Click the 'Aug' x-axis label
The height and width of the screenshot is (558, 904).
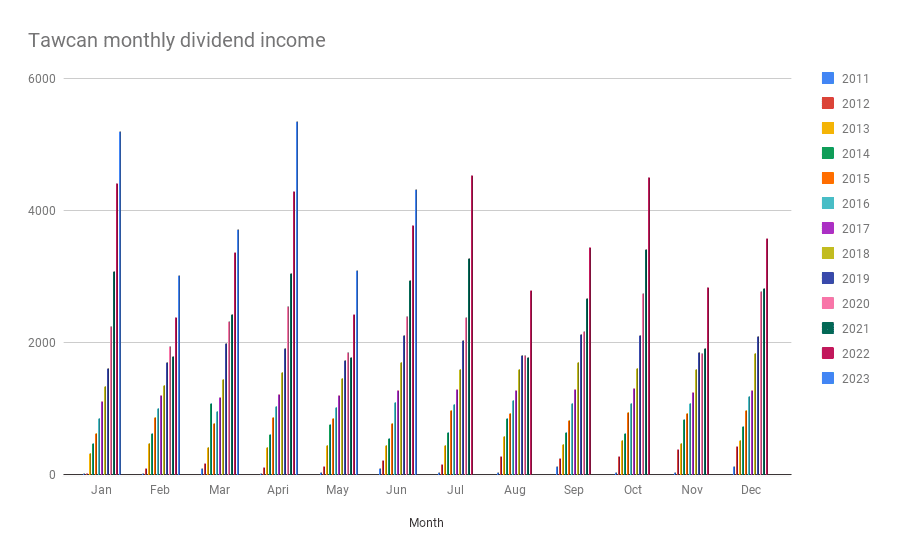tap(515, 490)
